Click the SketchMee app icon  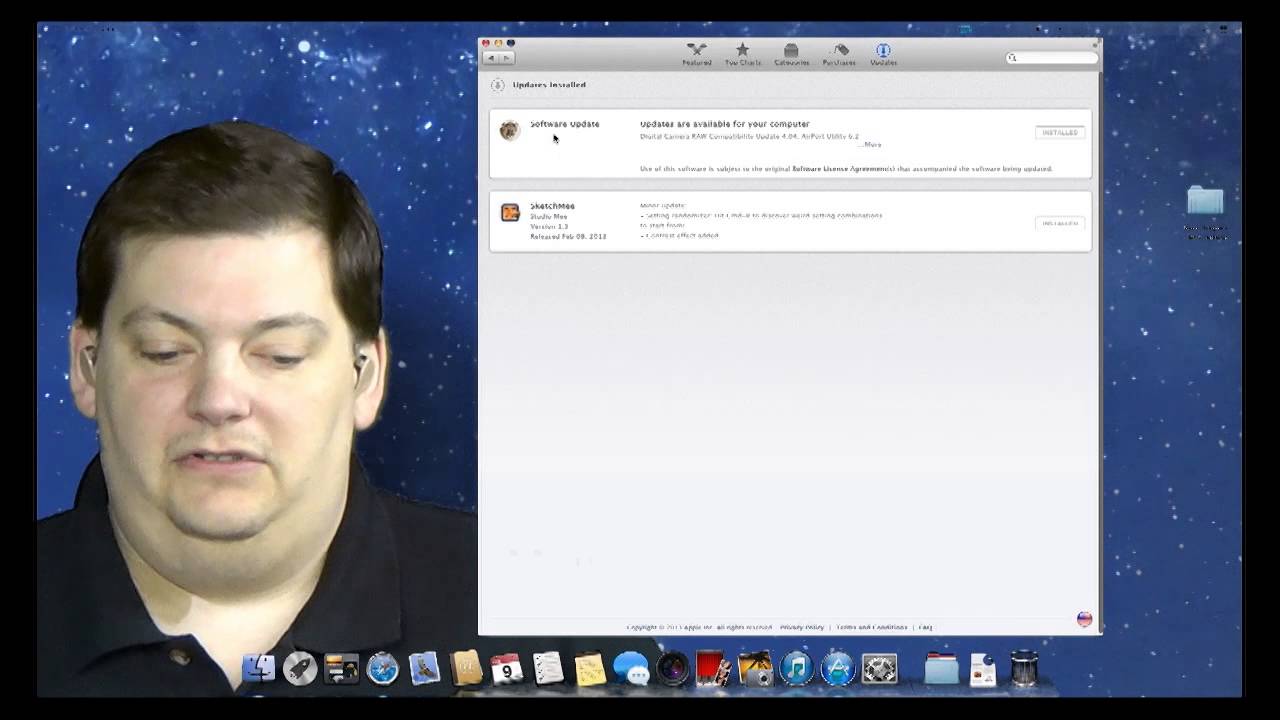point(510,213)
